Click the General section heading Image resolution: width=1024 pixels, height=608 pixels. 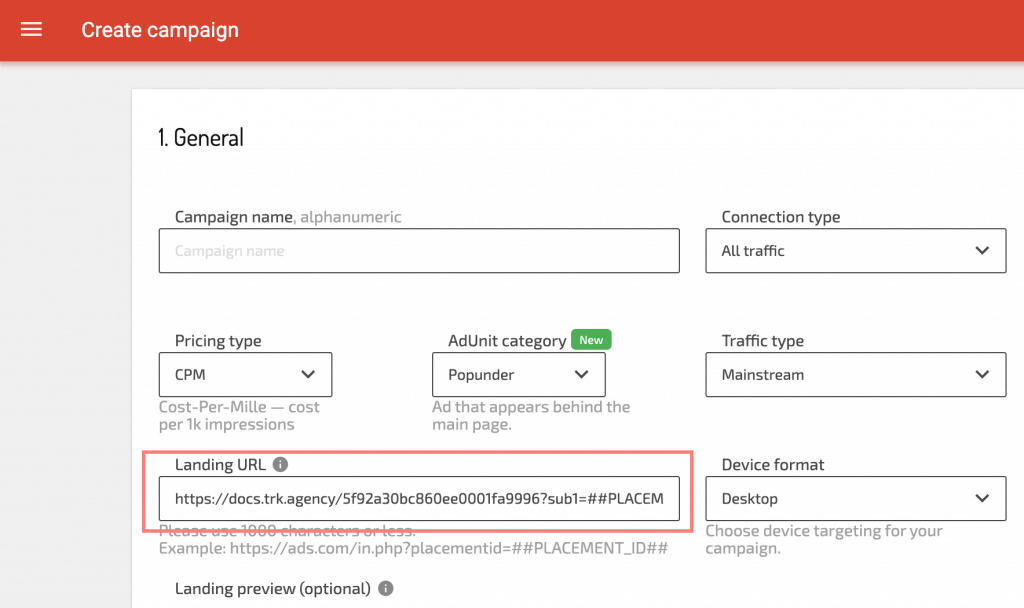[202, 137]
